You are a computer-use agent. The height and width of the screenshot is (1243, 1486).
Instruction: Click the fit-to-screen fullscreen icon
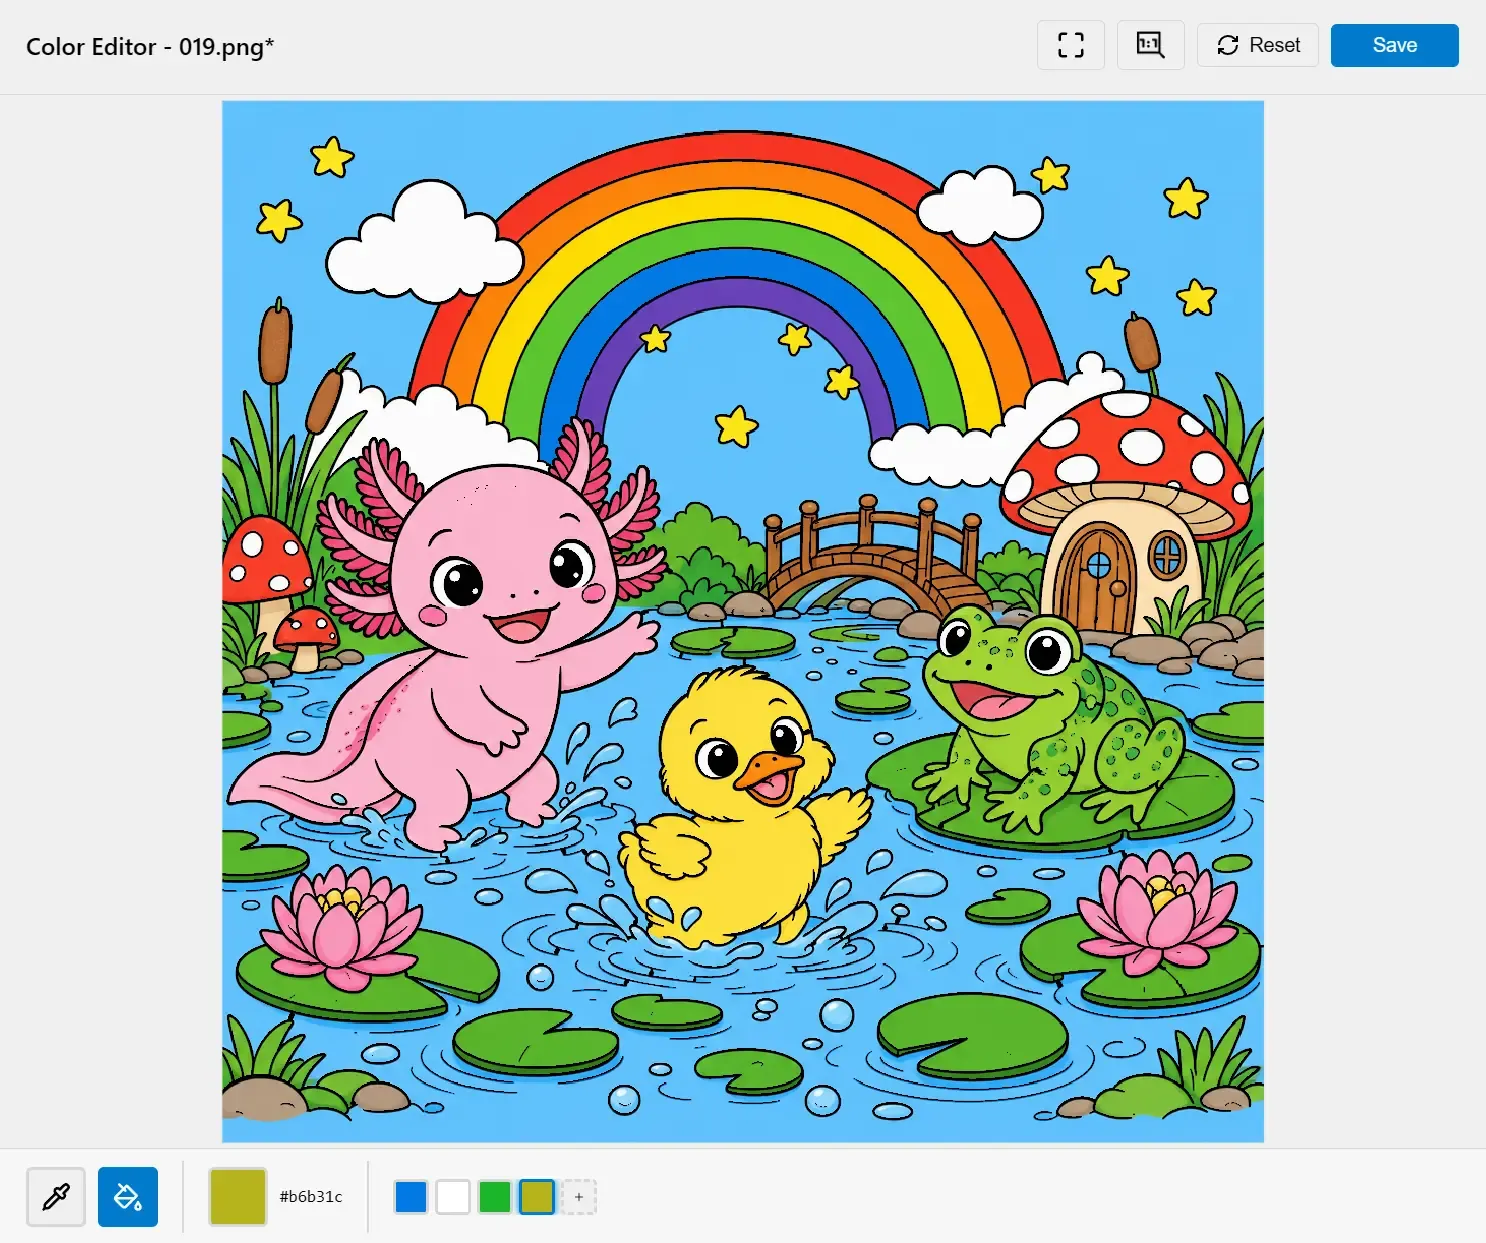[x=1071, y=45]
